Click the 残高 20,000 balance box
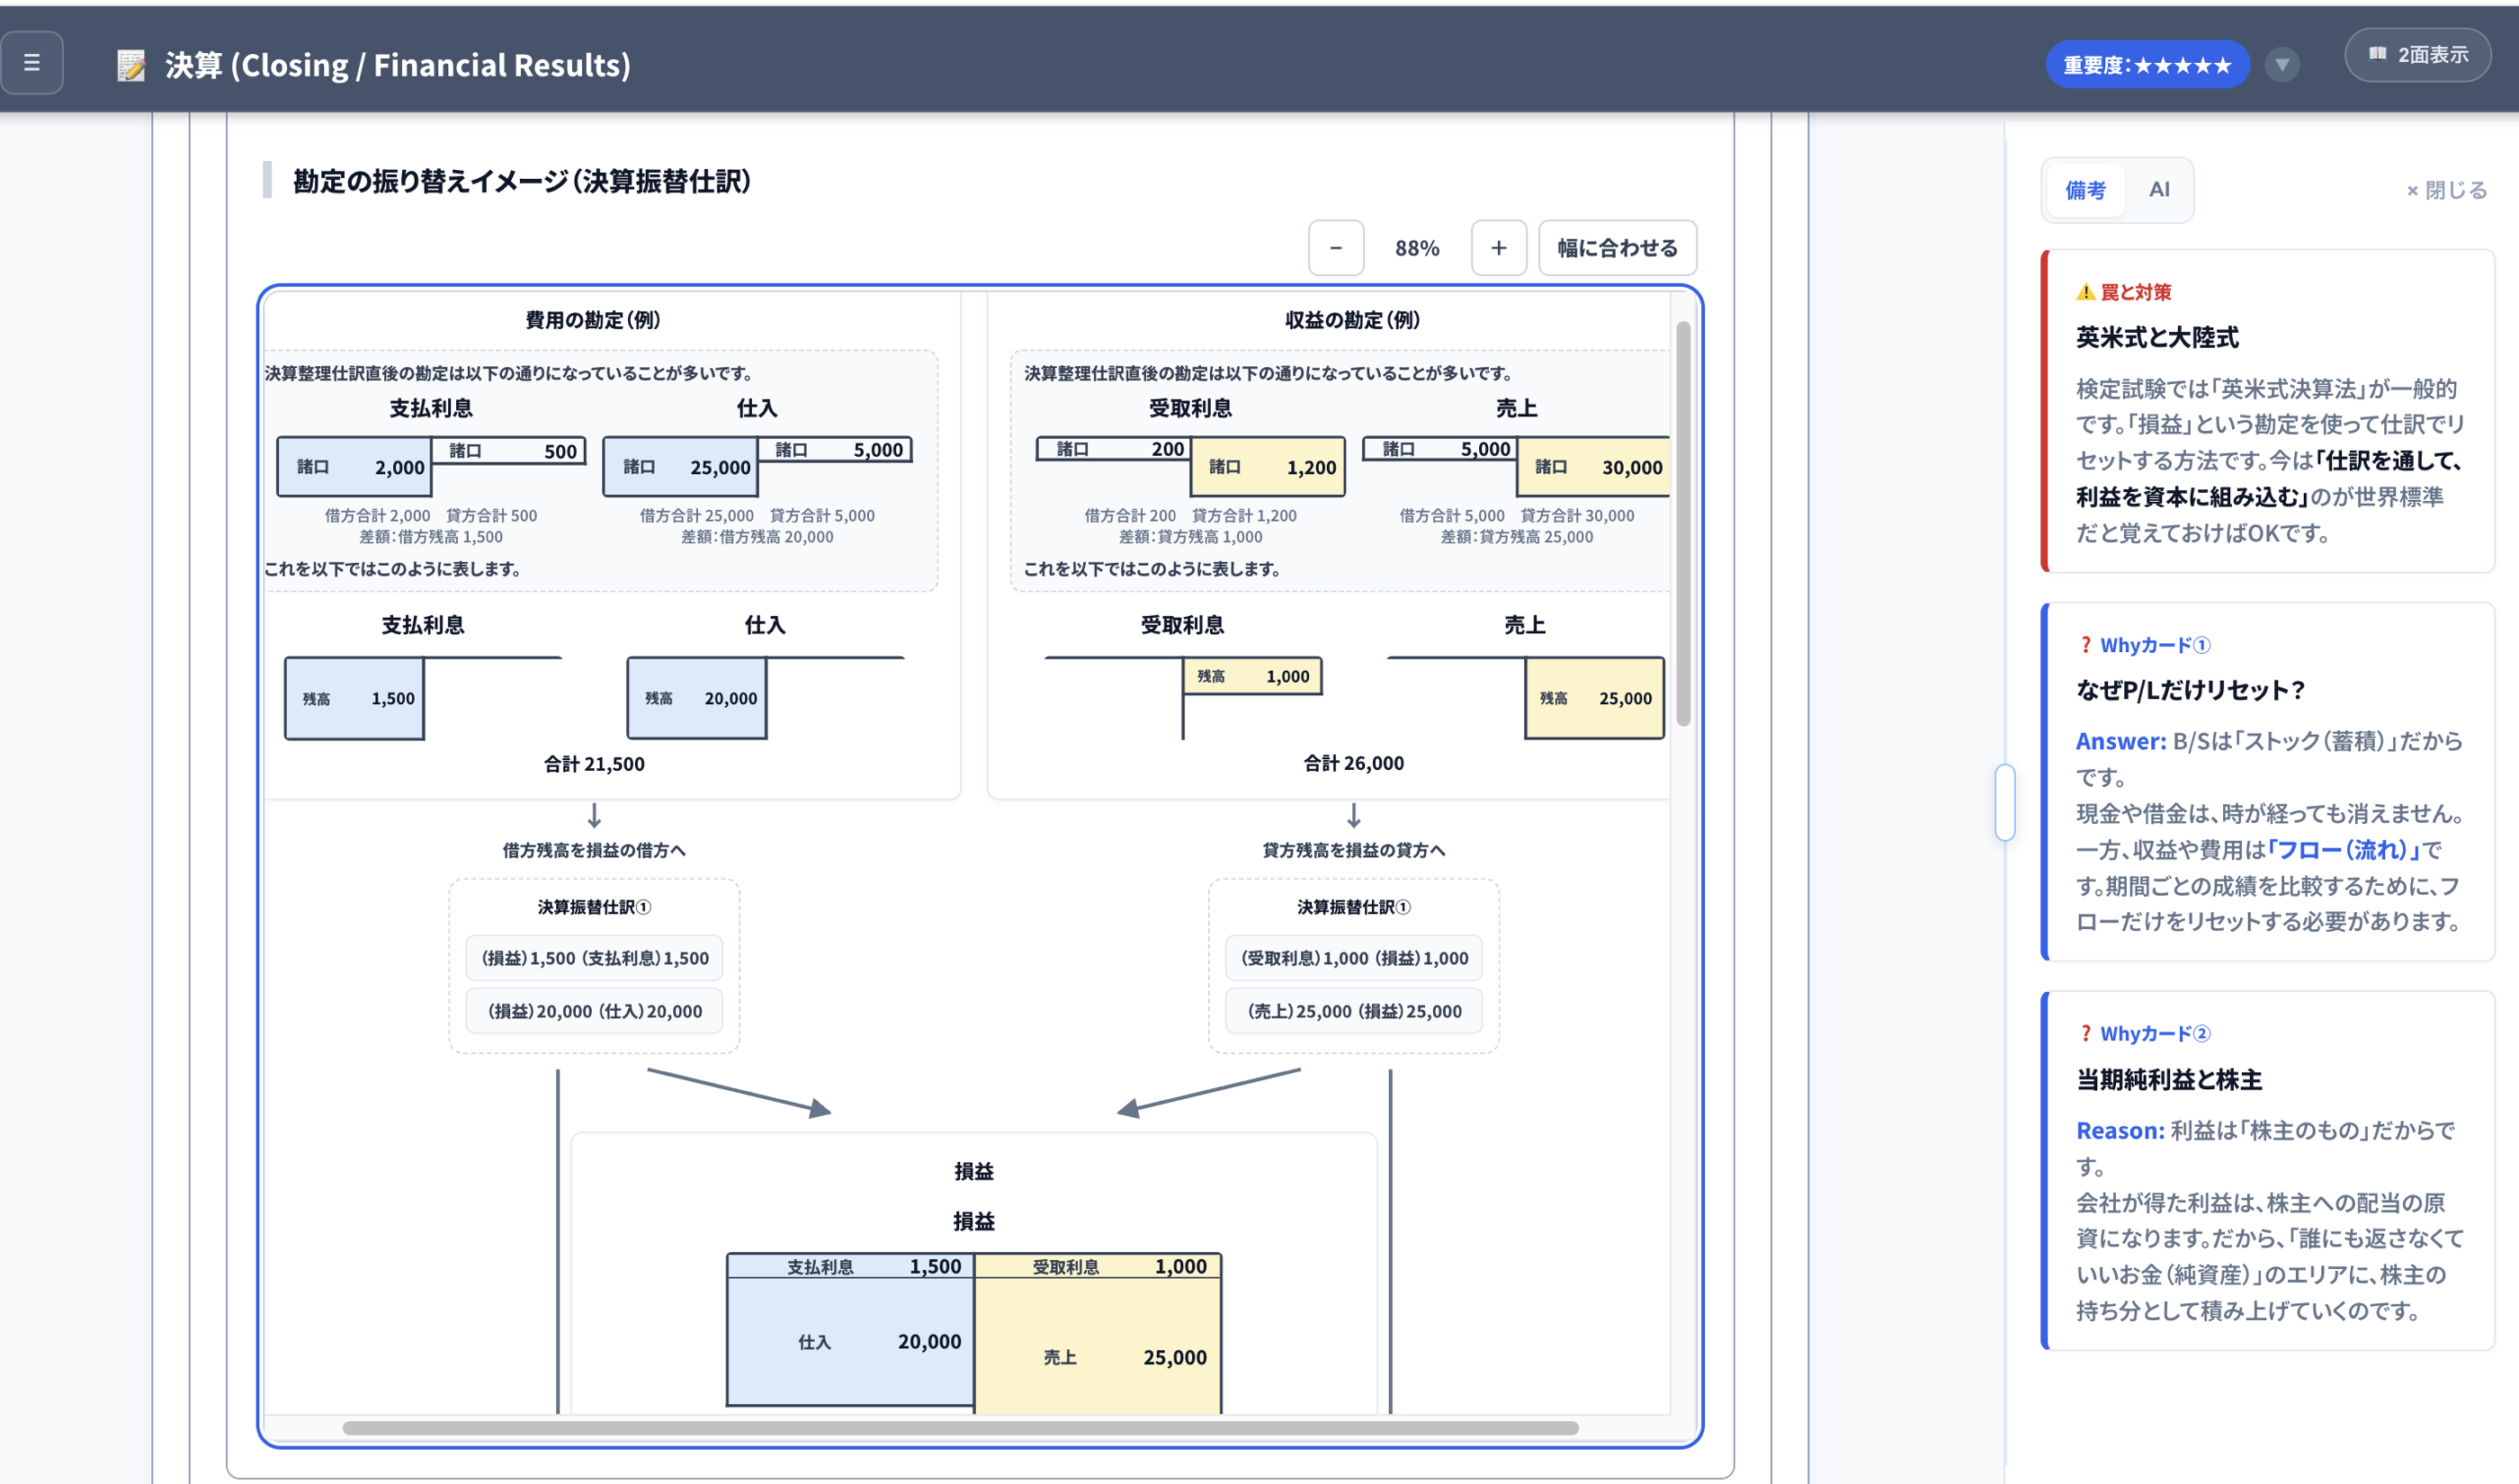2519x1484 pixels. (x=697, y=698)
